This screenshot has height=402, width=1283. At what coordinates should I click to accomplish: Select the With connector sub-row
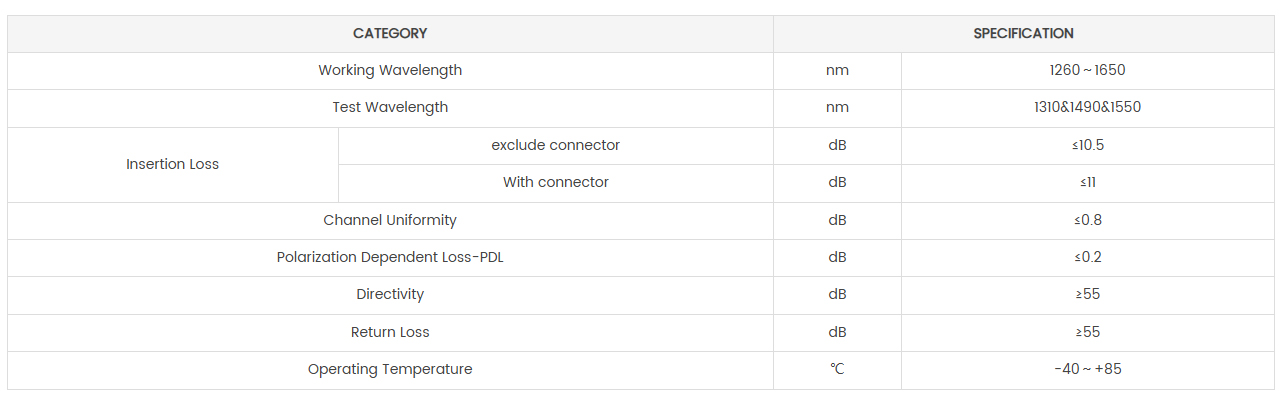coord(555,183)
